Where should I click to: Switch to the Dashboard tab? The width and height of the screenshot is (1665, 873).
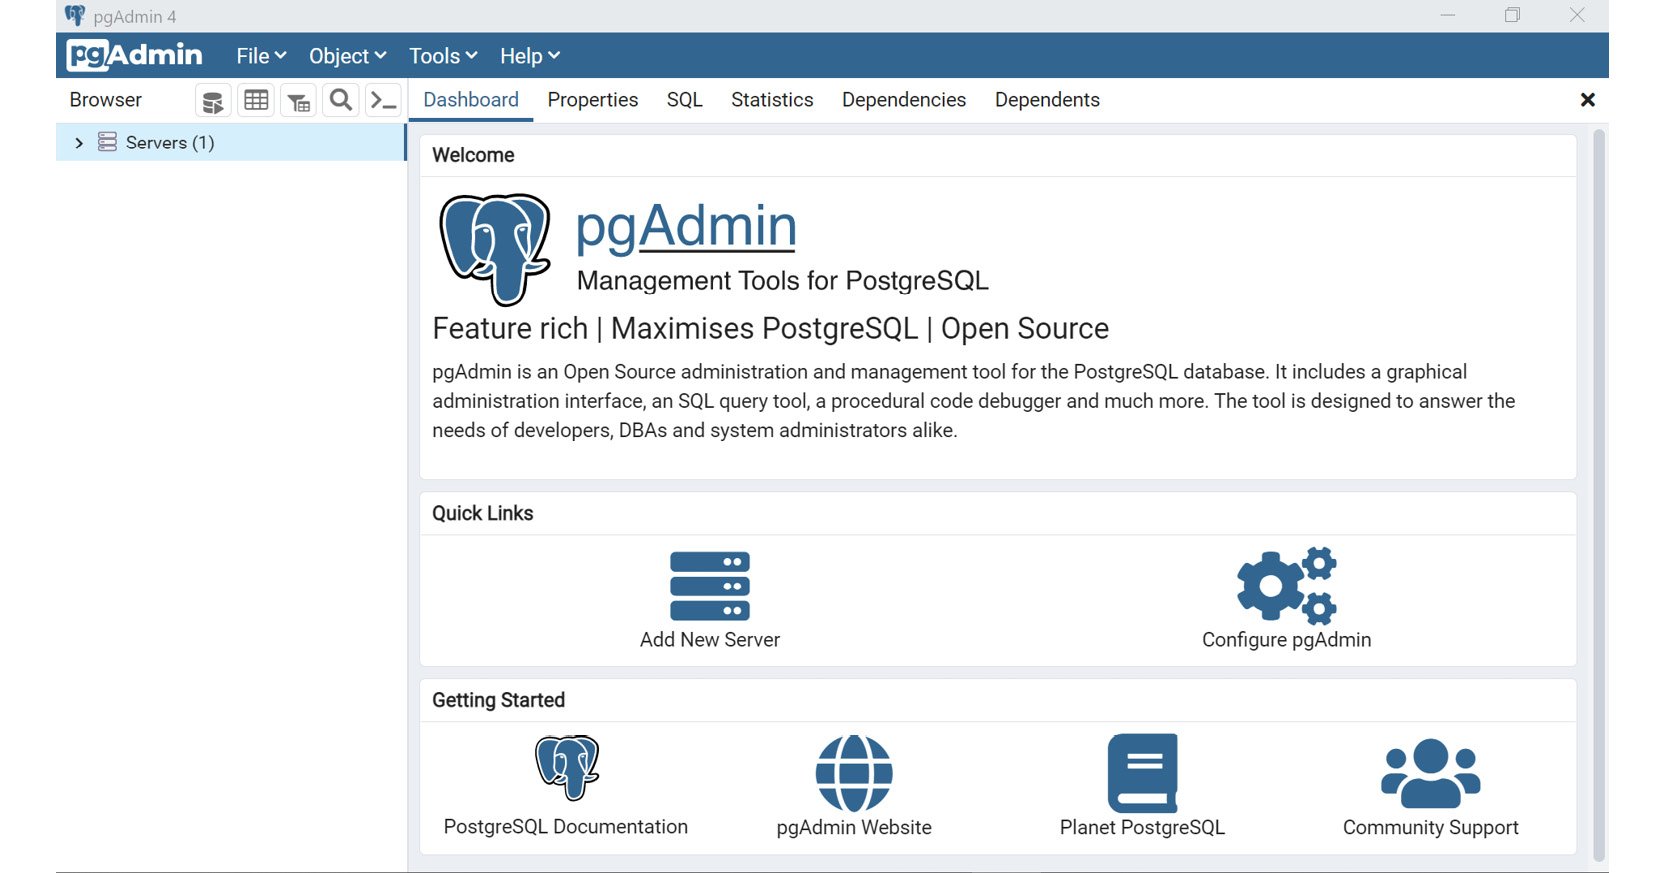pyautogui.click(x=471, y=100)
